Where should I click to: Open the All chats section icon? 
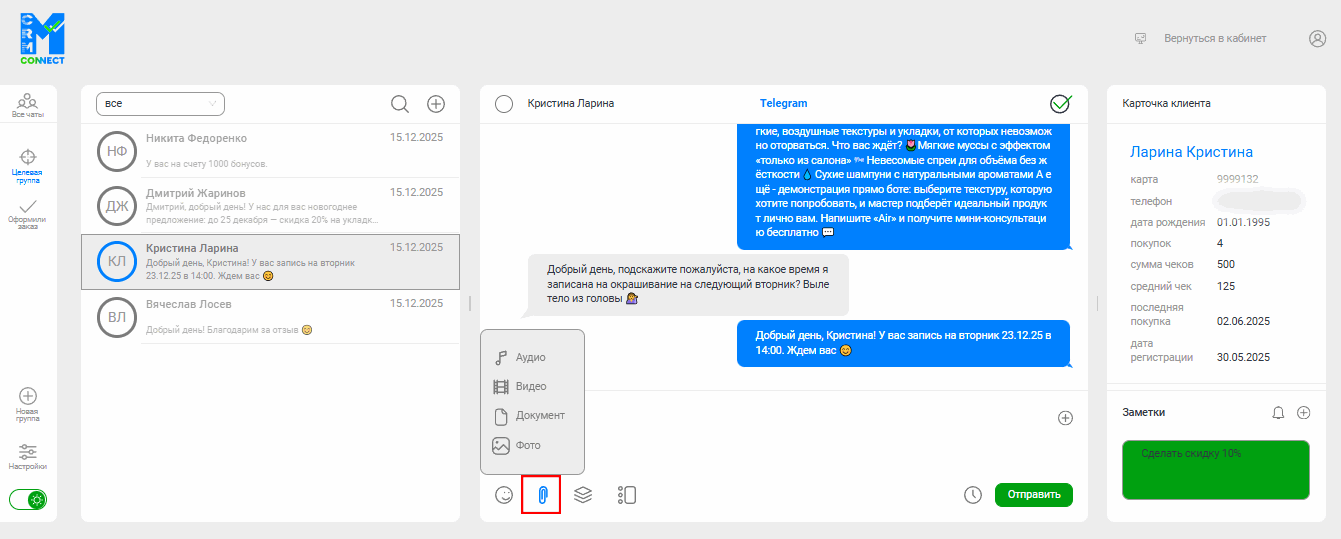coord(28,106)
